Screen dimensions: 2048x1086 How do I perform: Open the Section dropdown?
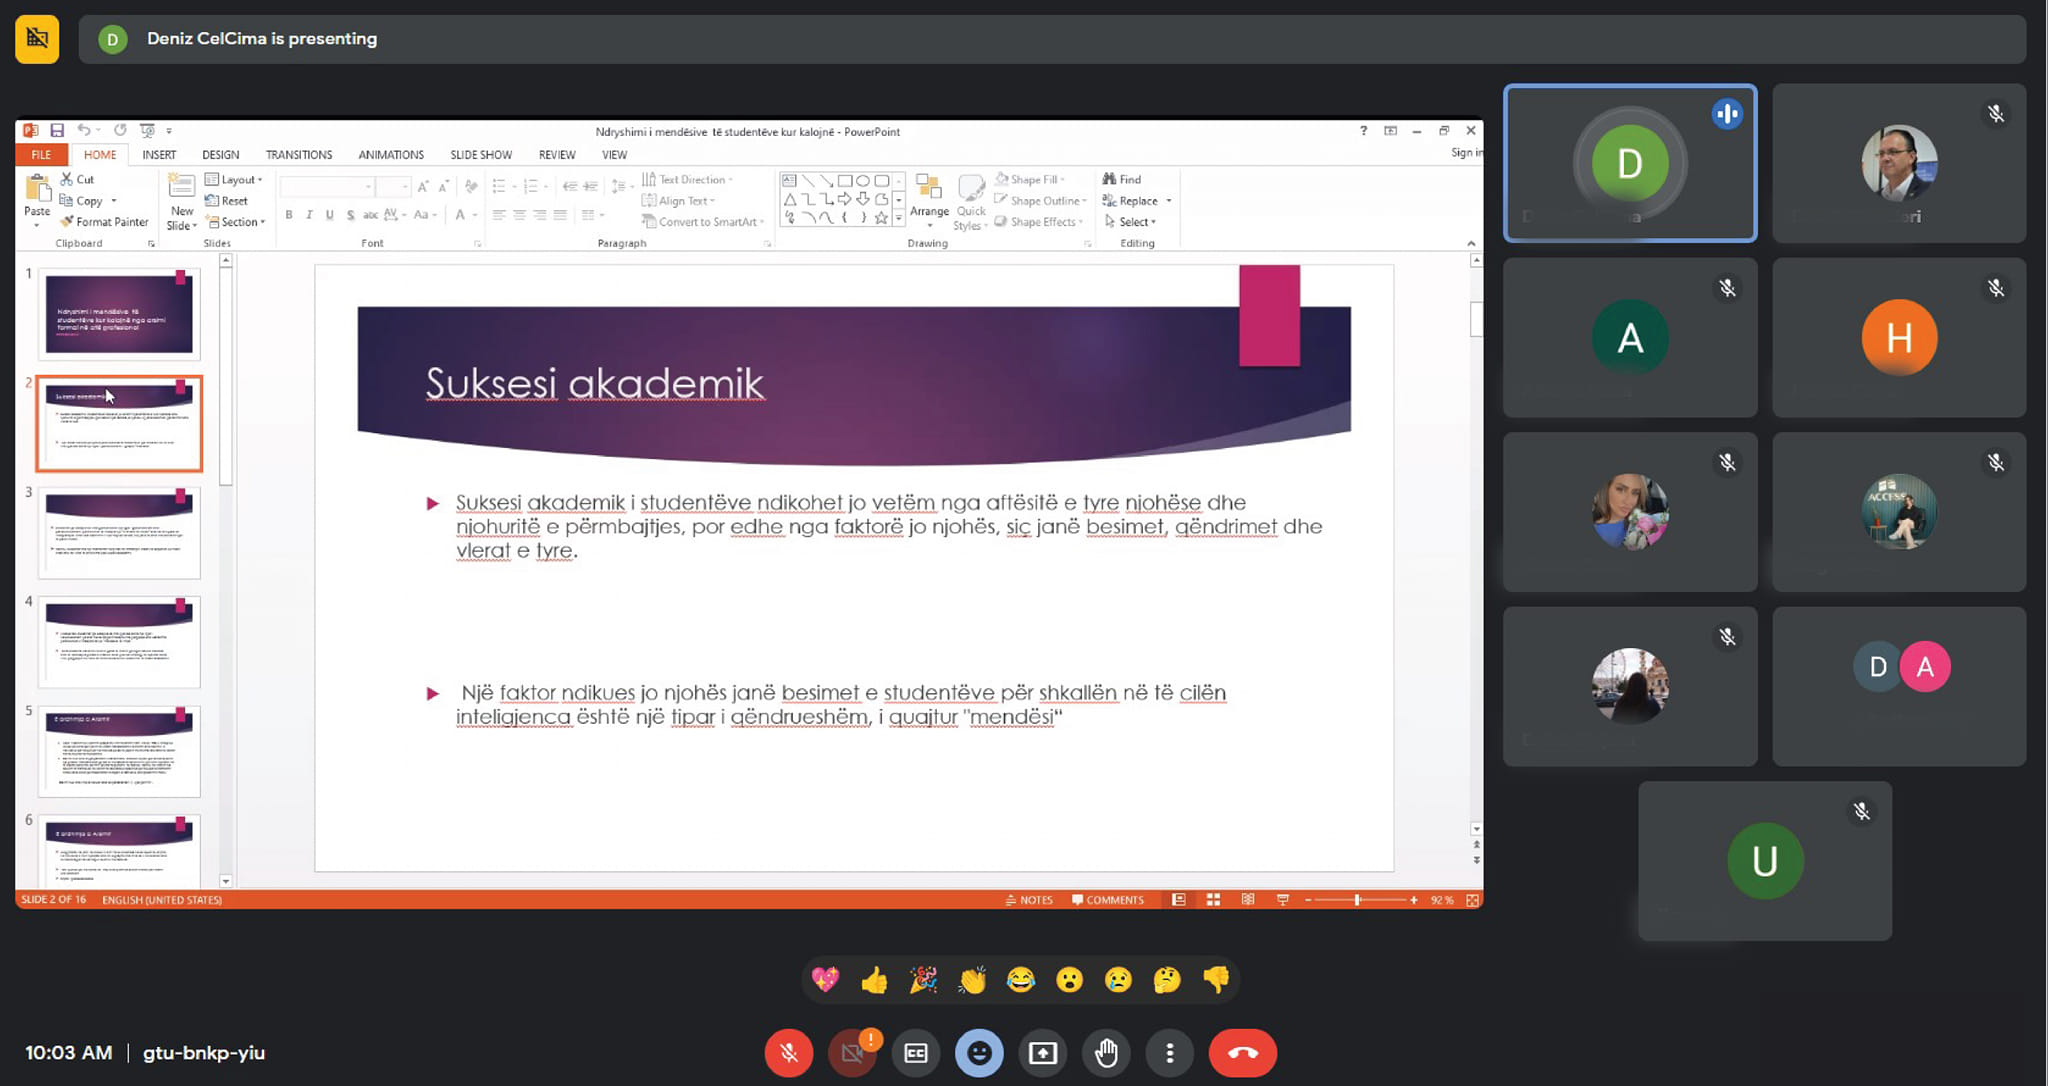(x=238, y=222)
